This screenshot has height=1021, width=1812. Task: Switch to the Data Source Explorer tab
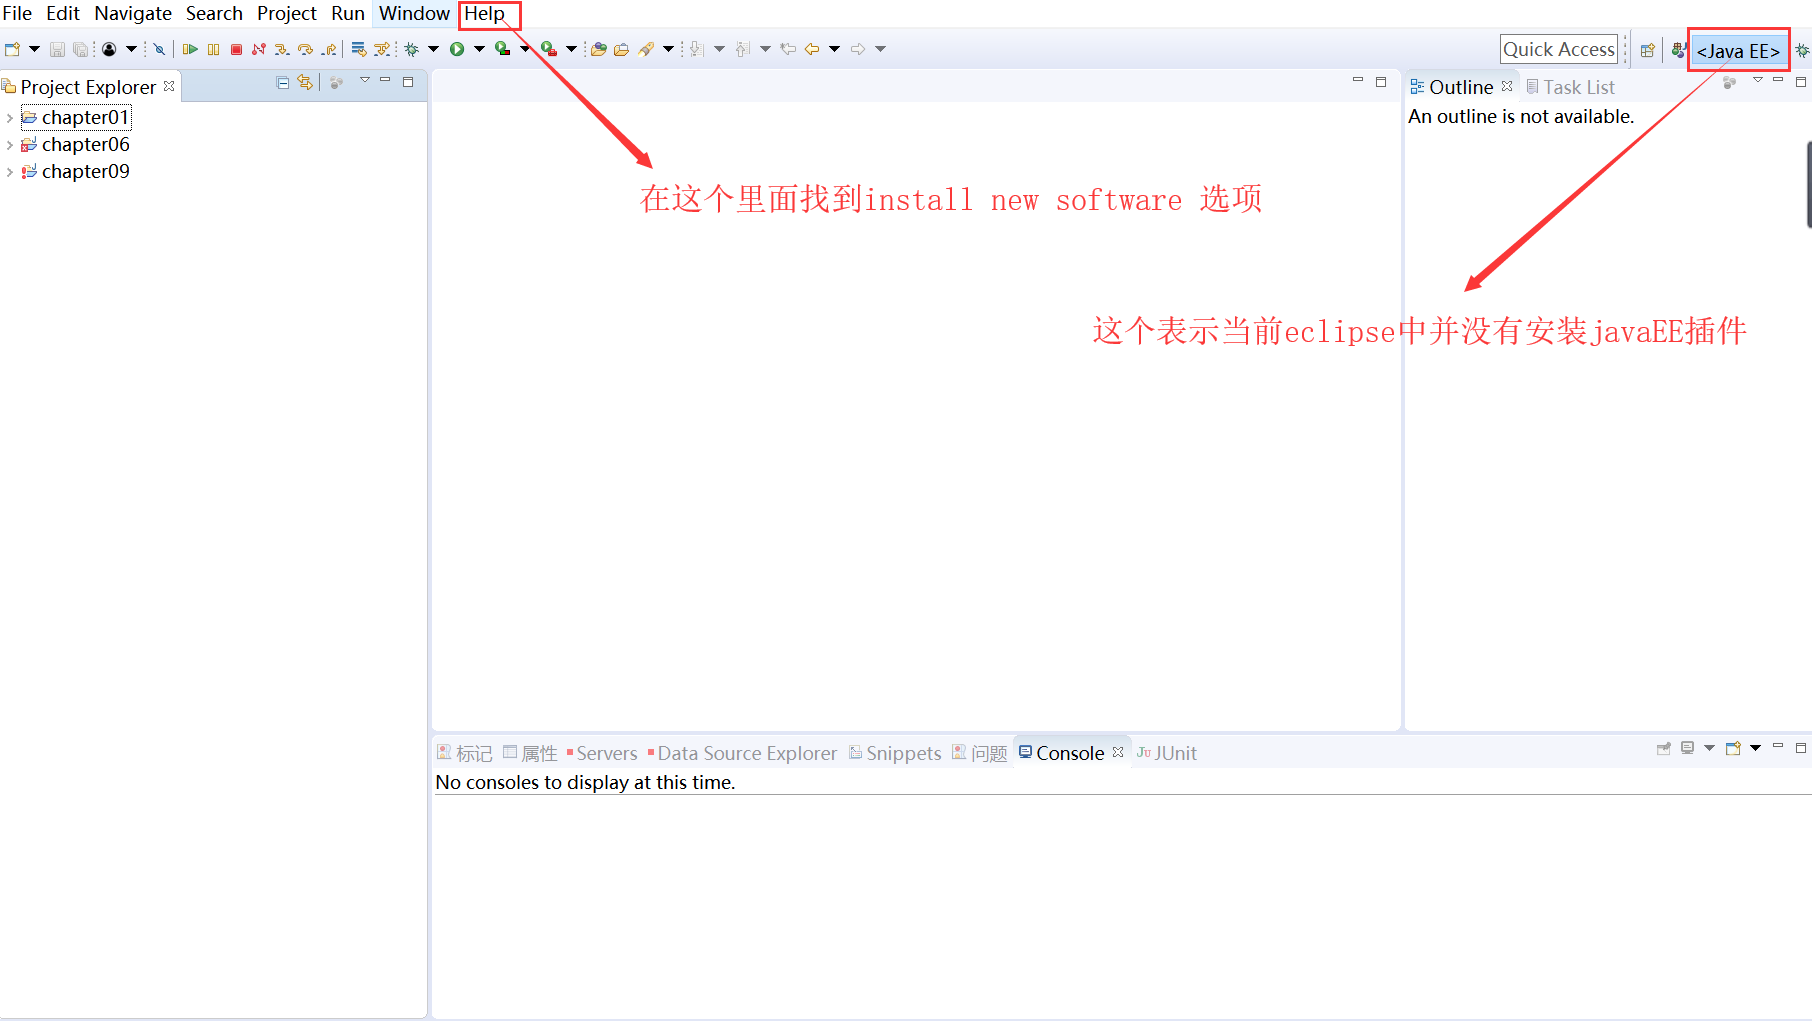[x=741, y=753]
